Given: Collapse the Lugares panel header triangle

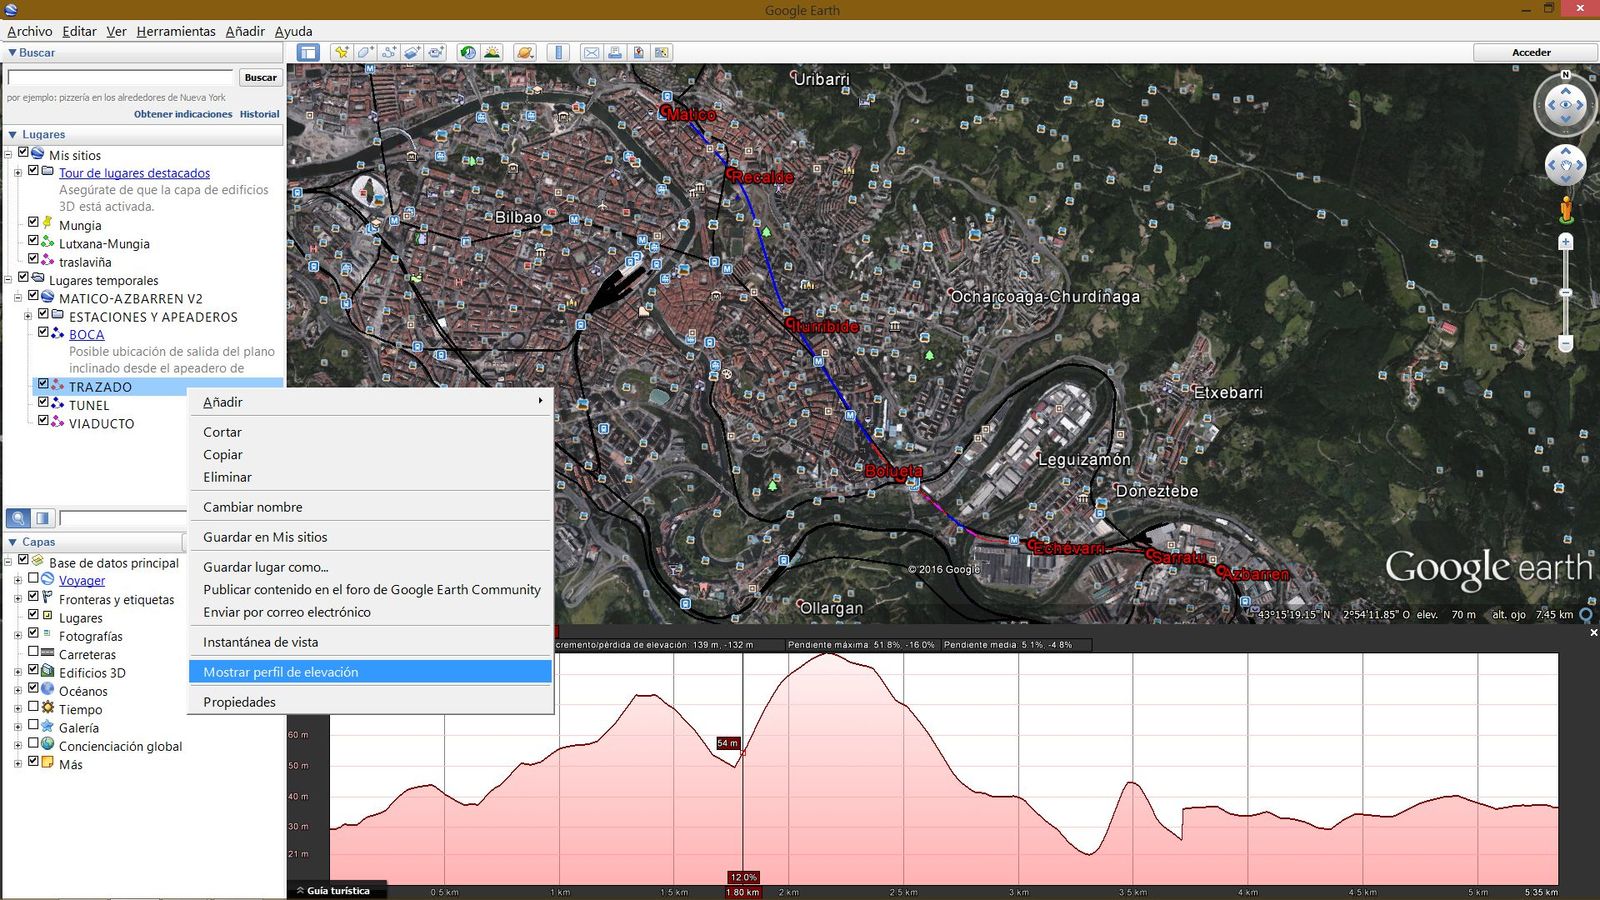Looking at the screenshot, I should [13, 134].
